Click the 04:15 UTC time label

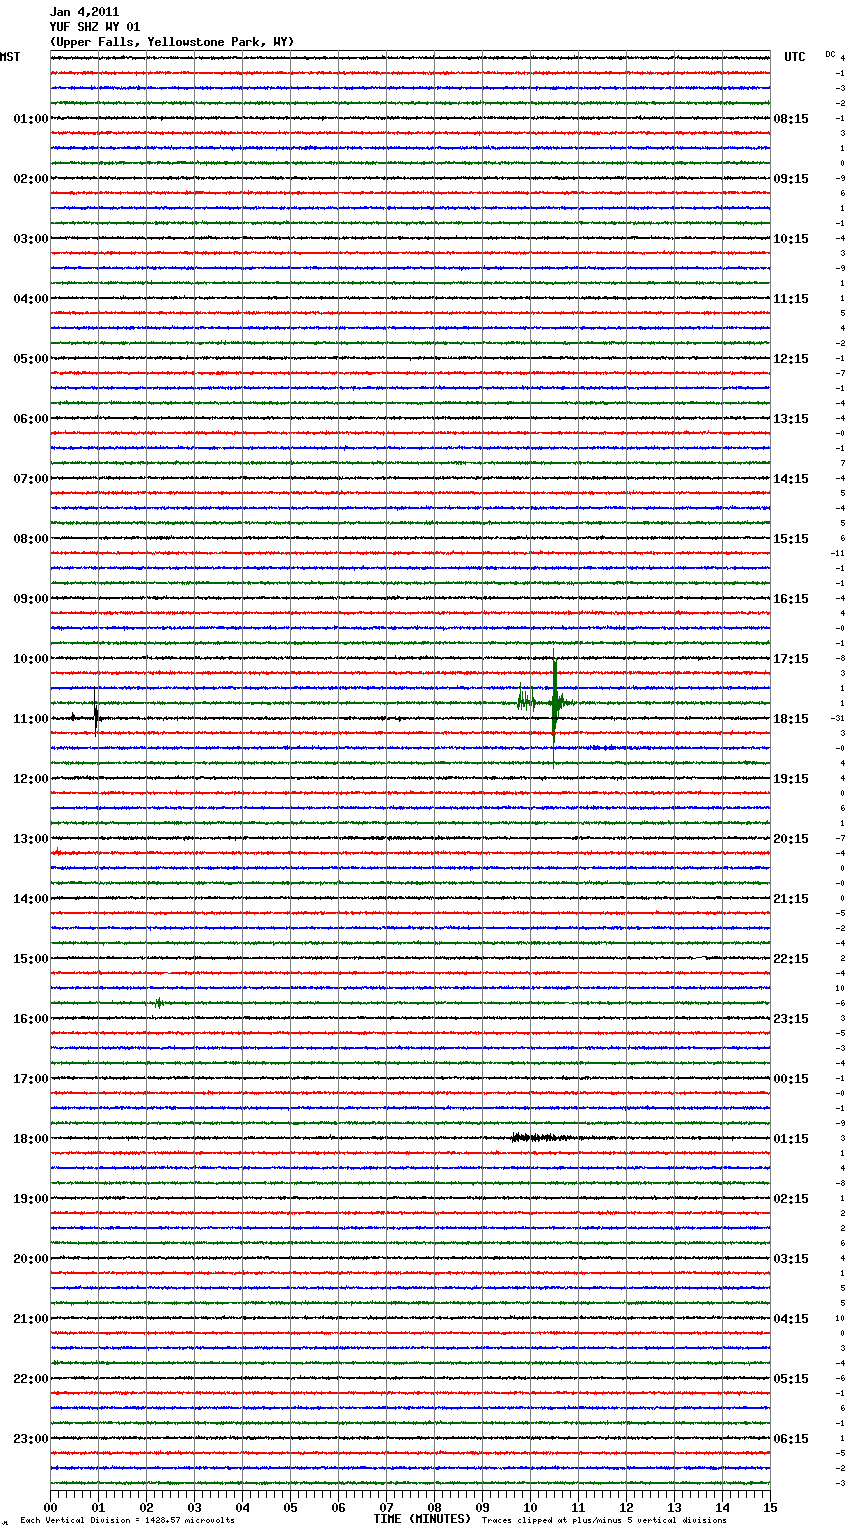tap(791, 1319)
